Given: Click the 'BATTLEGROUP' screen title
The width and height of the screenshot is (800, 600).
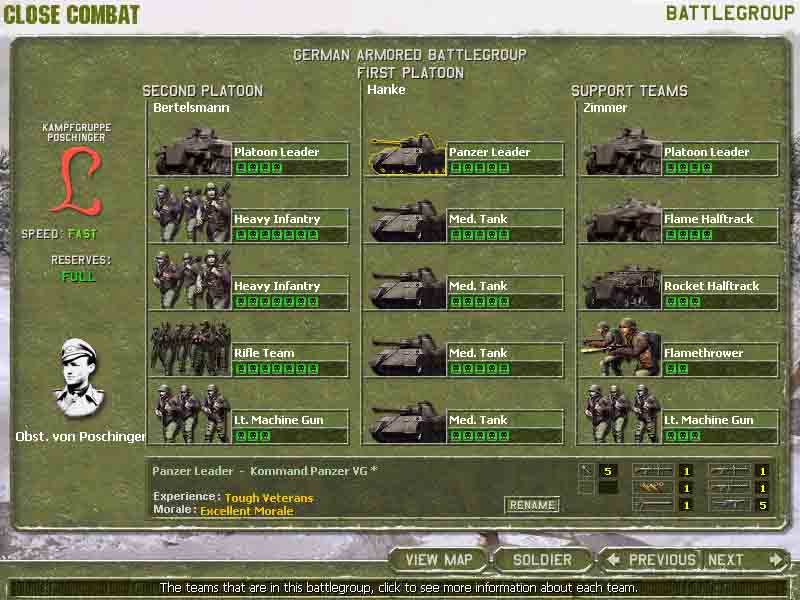Looking at the screenshot, I should 730,13.
